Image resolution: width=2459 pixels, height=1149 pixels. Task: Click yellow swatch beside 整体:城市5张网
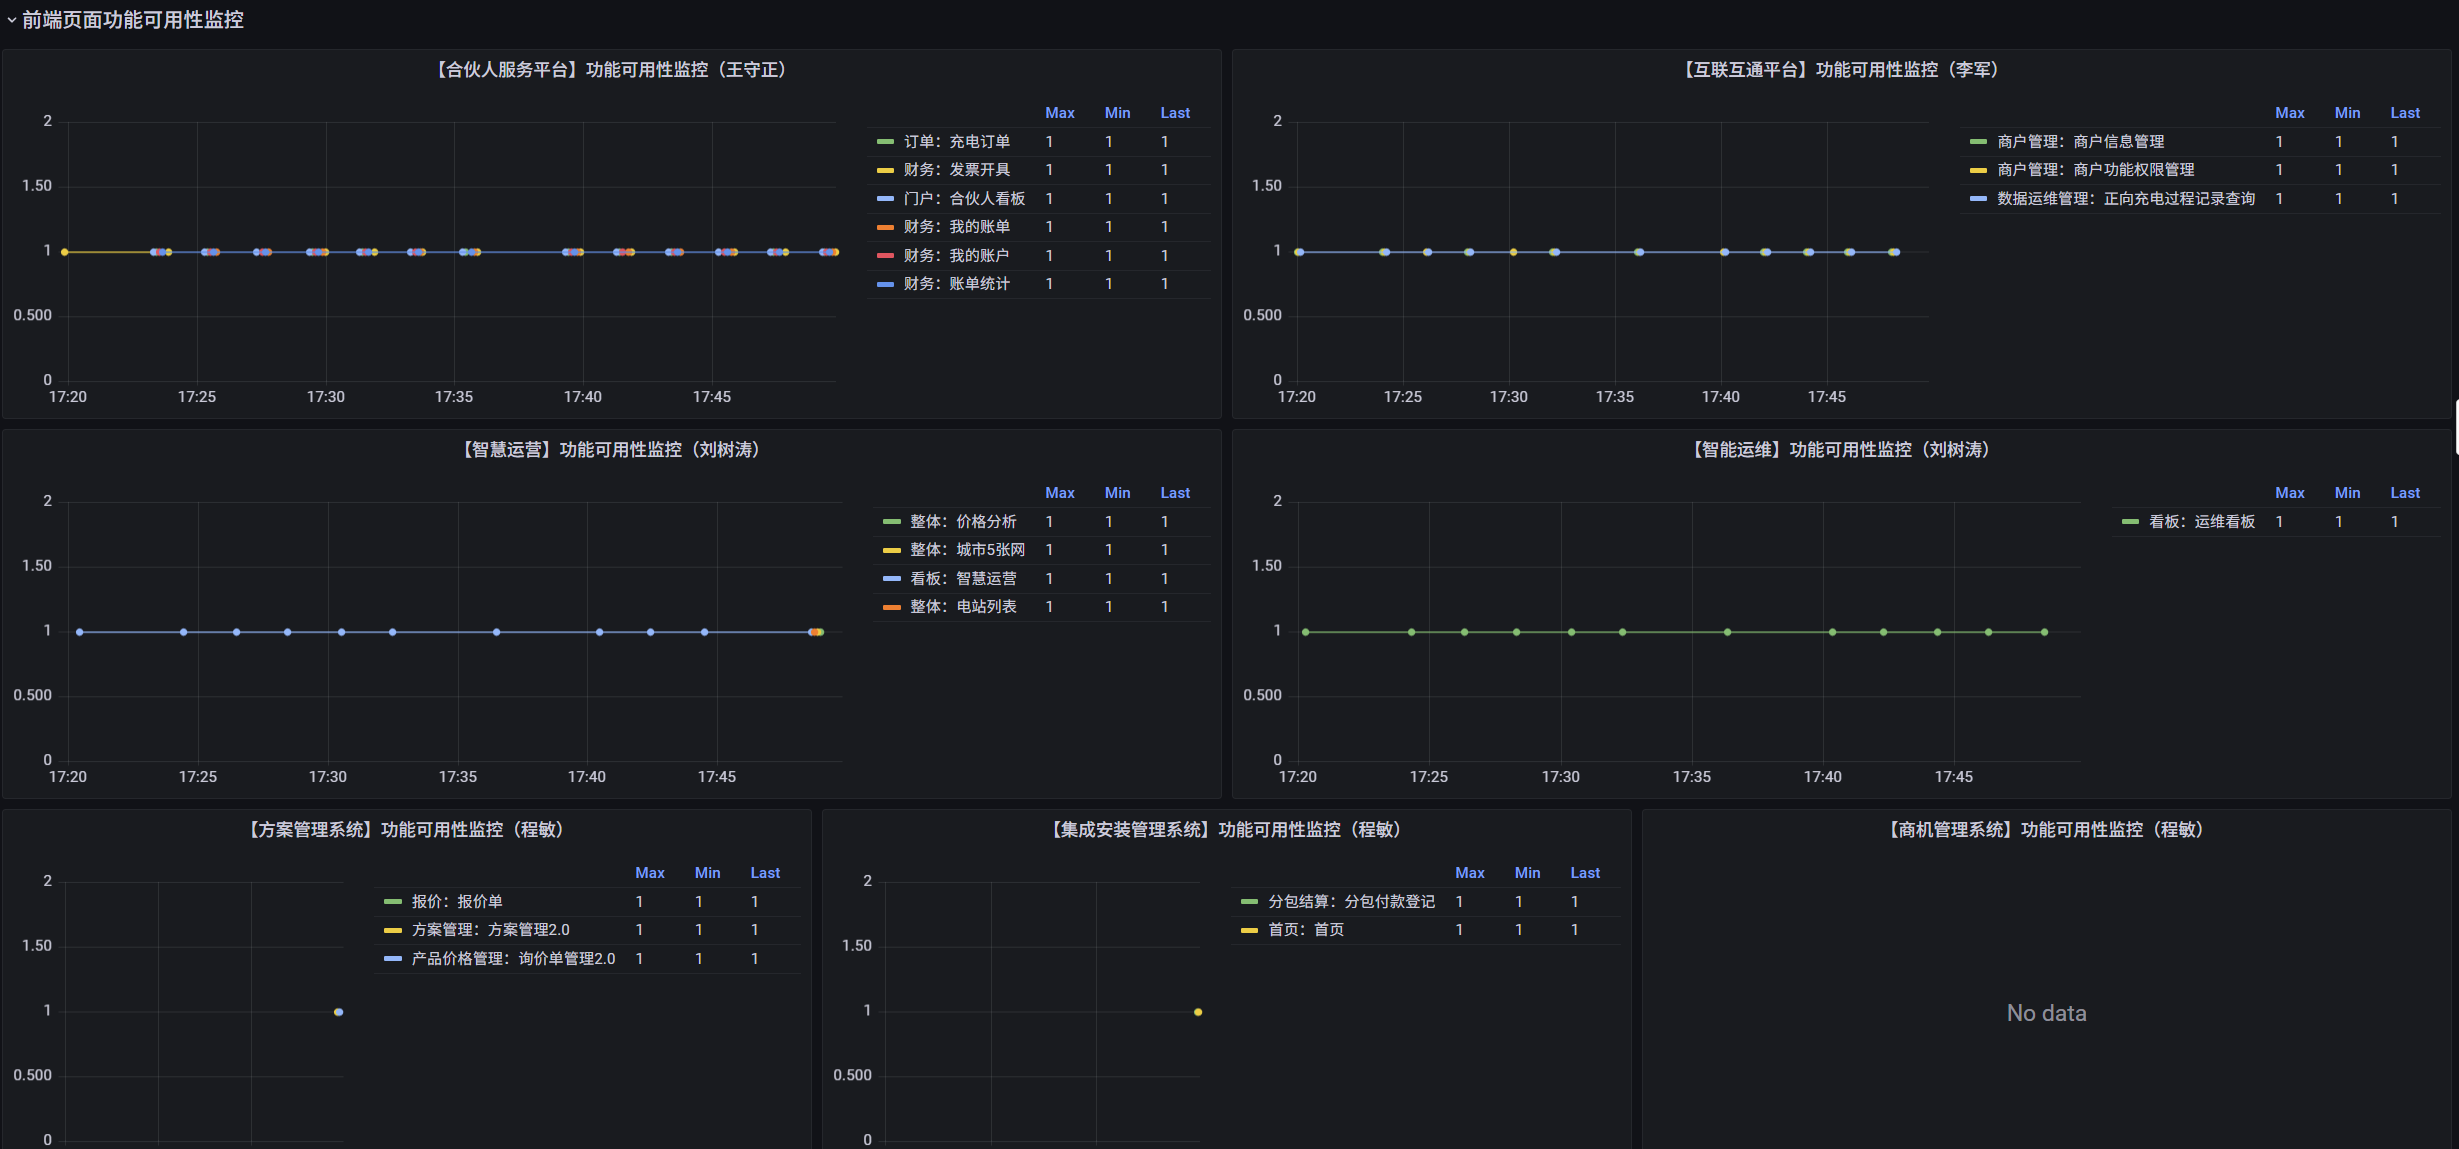[891, 550]
